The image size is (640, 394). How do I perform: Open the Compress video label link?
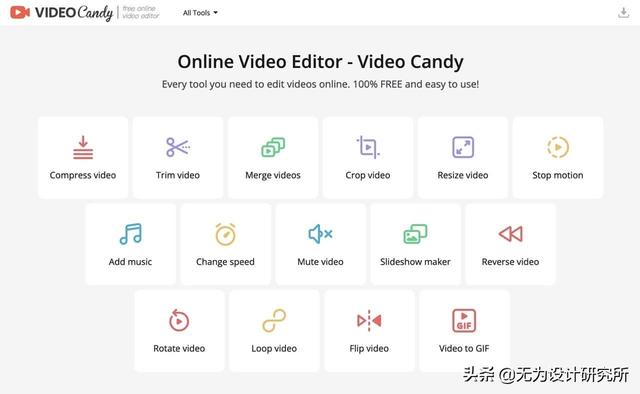83,175
